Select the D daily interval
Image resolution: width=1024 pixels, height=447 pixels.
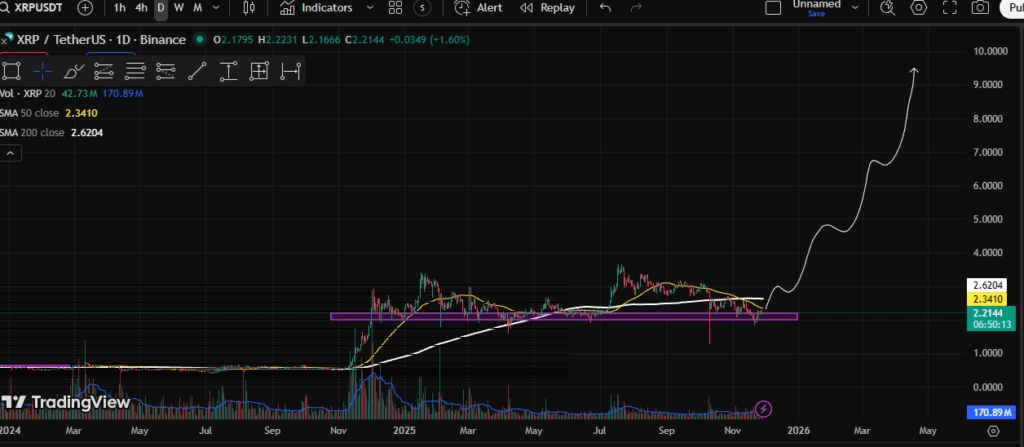161,8
